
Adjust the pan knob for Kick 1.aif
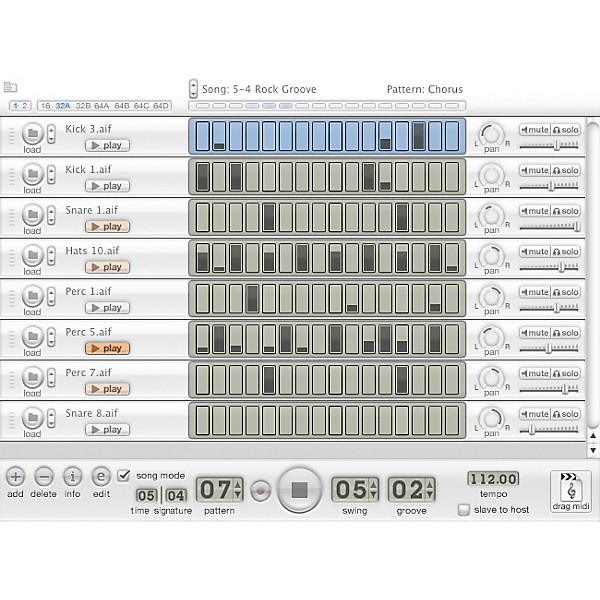(492, 175)
